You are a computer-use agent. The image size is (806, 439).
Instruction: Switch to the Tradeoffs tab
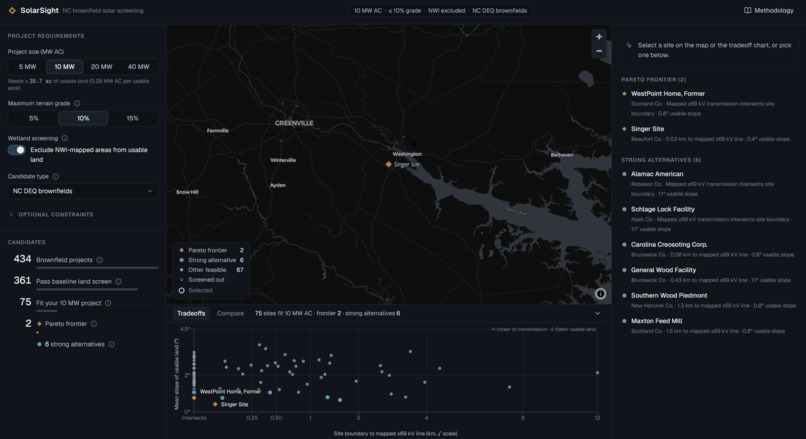point(191,313)
